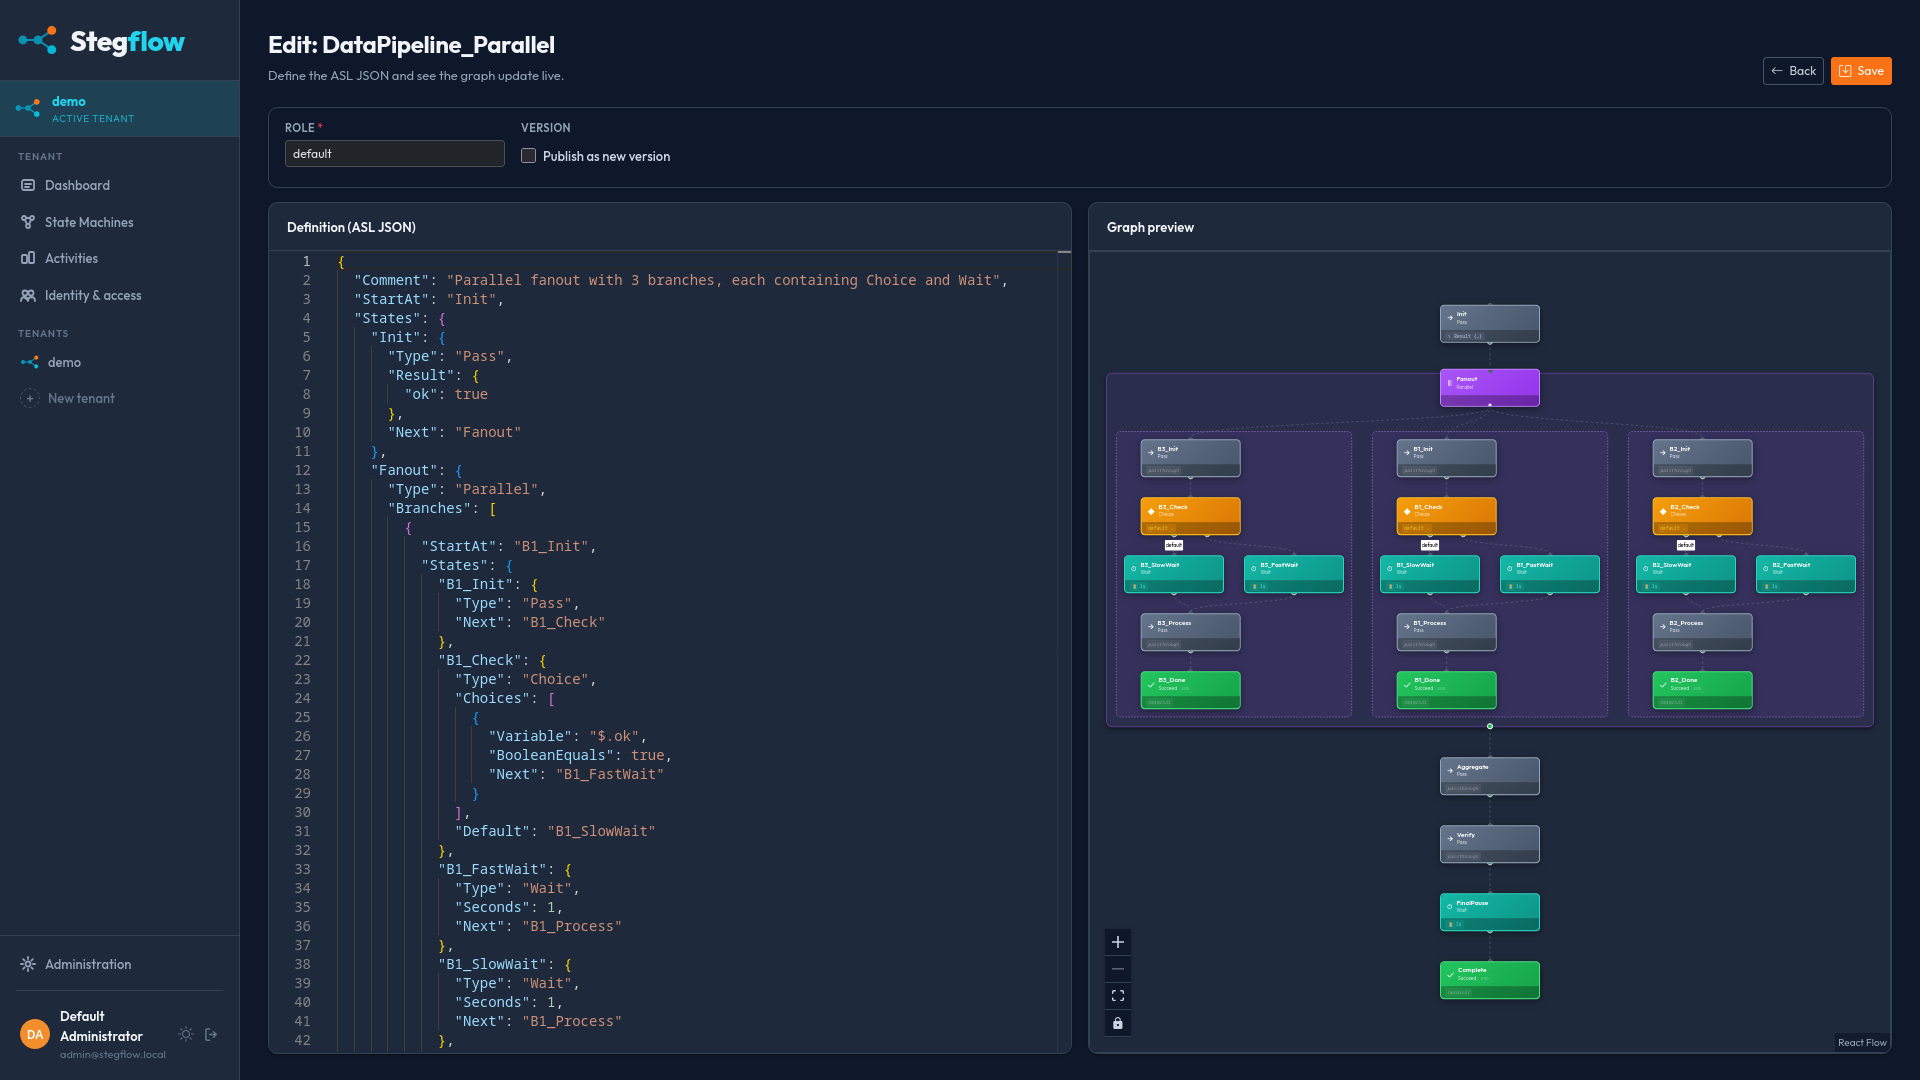Click the B2_SlowWait clock icon
1920x1080 pixels.
tap(1646, 568)
